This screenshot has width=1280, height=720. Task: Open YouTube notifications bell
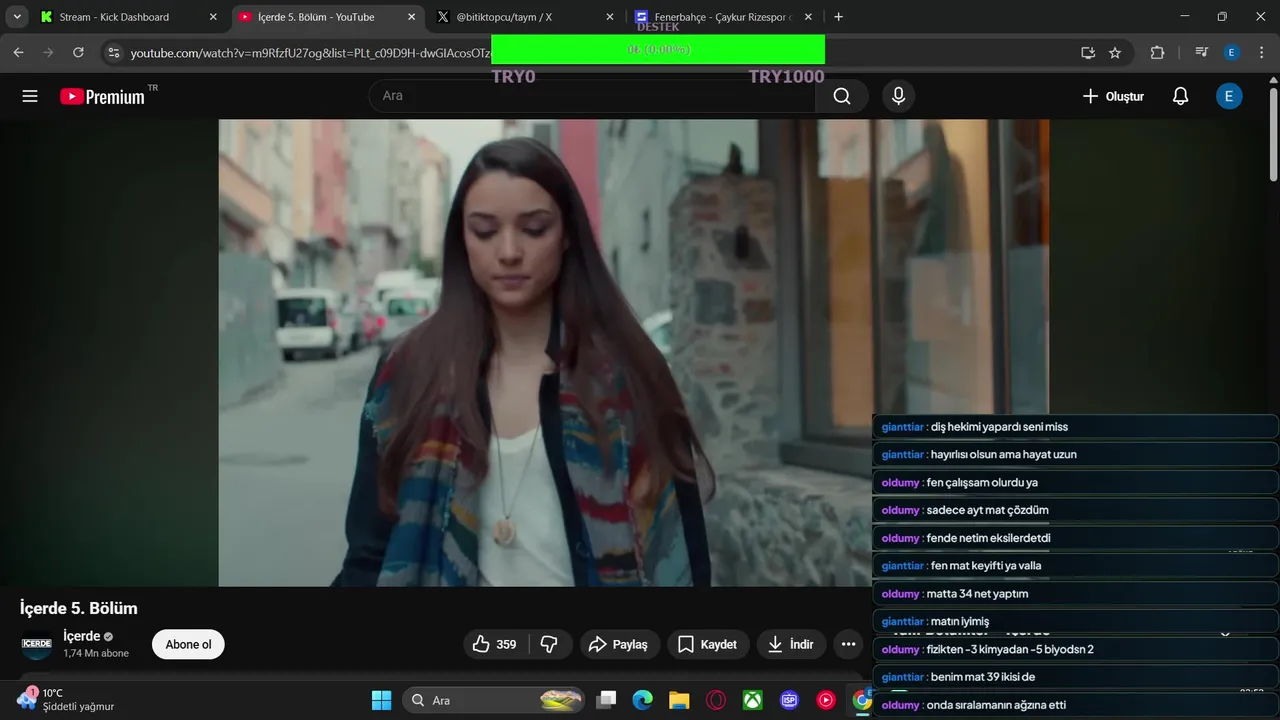tap(1180, 96)
